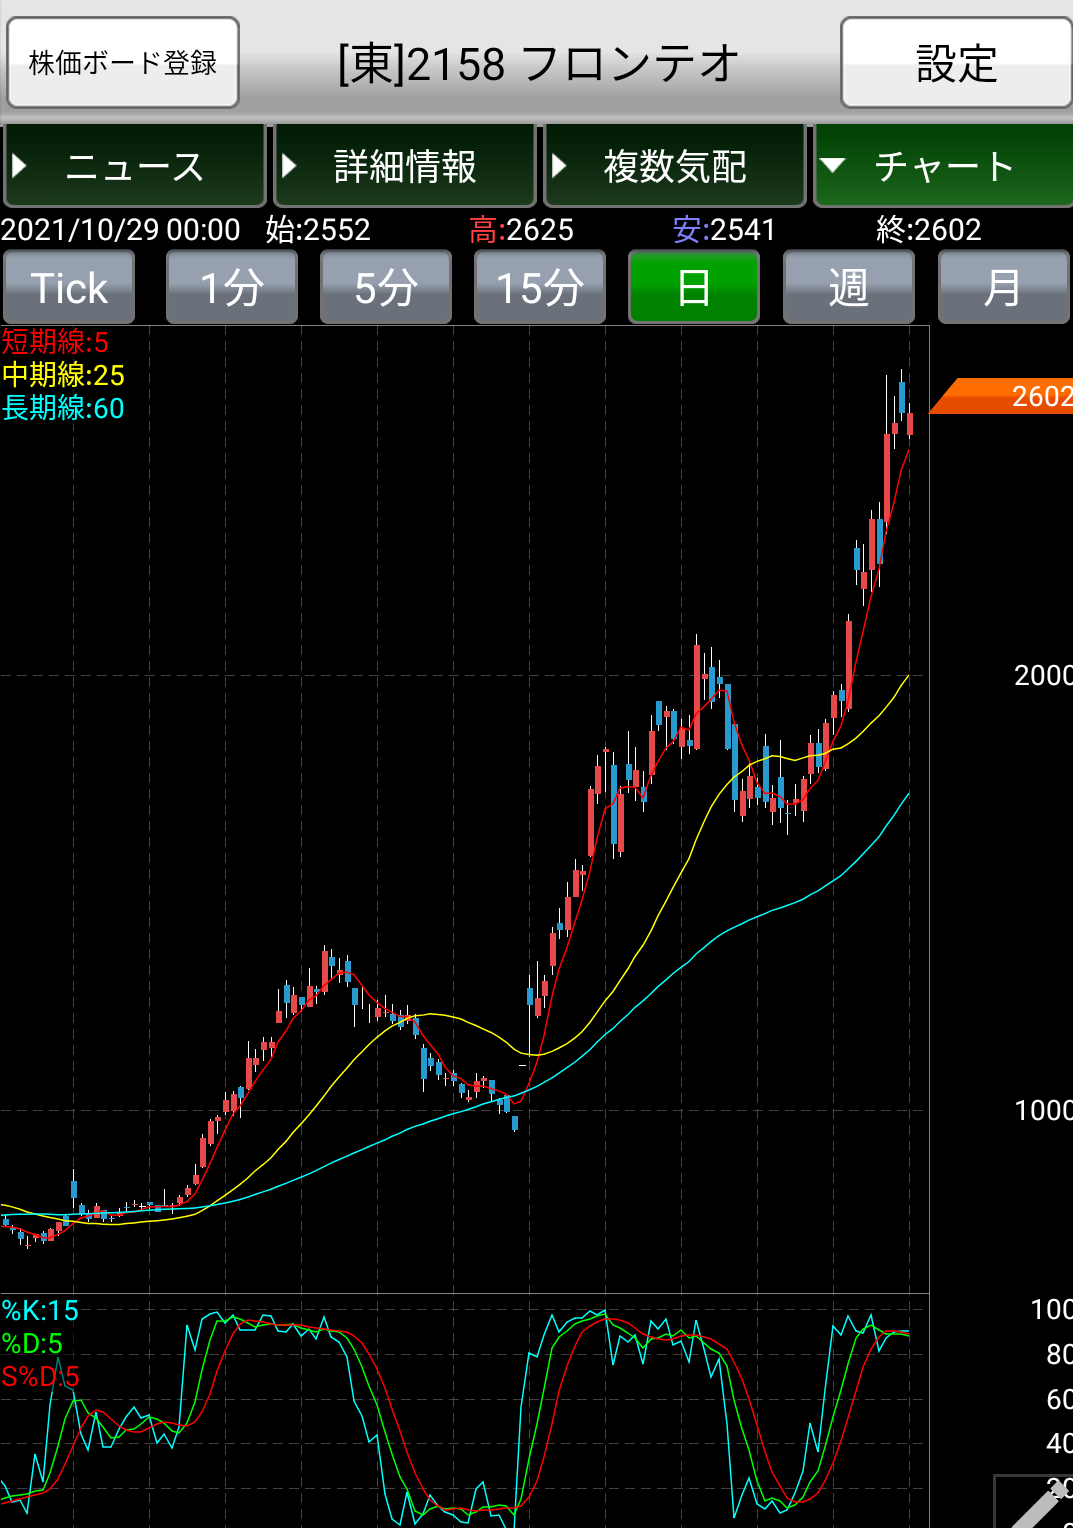The width and height of the screenshot is (1073, 1528).
Task: Select the daily 日 timeframe
Action: click(x=694, y=288)
